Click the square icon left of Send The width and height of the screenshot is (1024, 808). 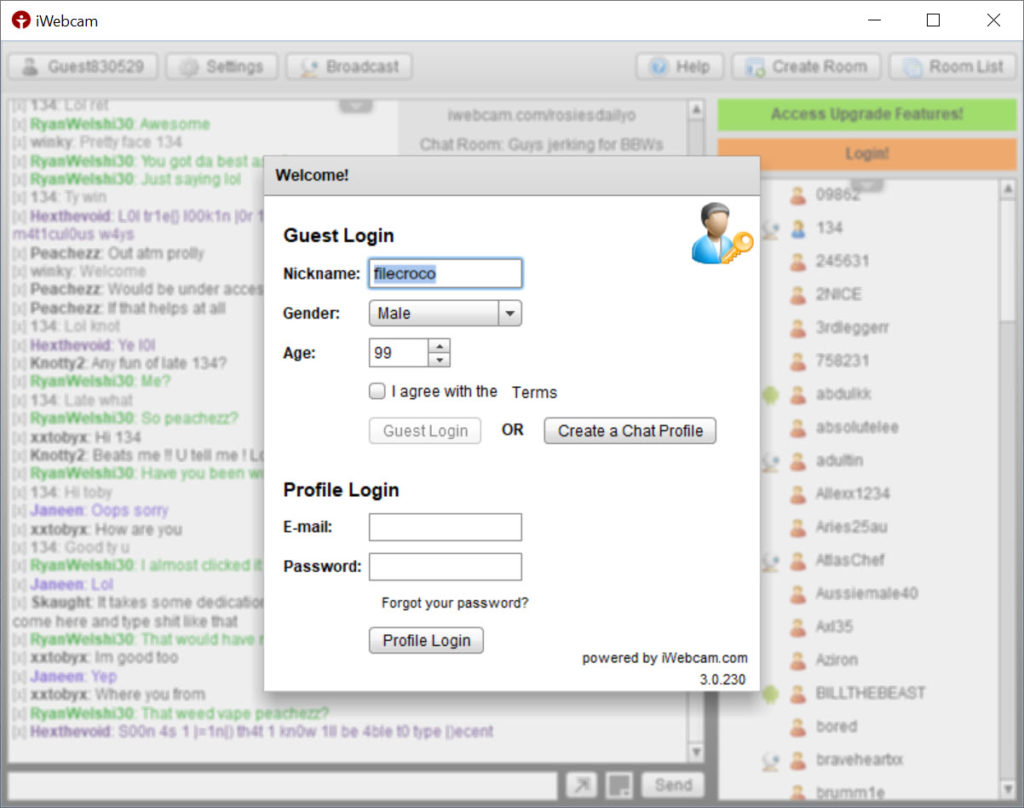tap(619, 785)
